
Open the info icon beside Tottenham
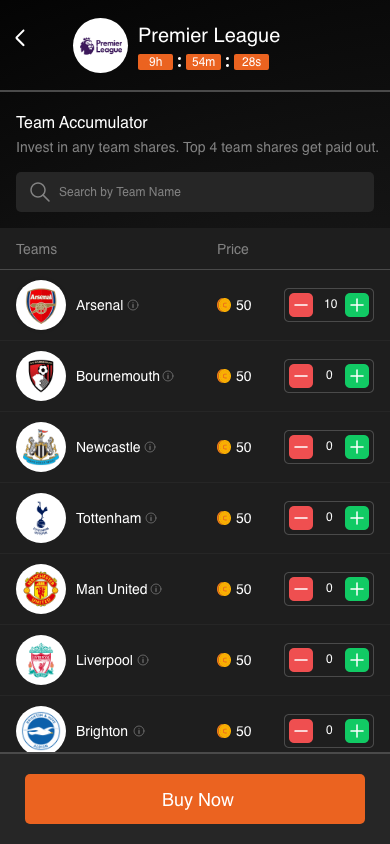click(x=151, y=518)
